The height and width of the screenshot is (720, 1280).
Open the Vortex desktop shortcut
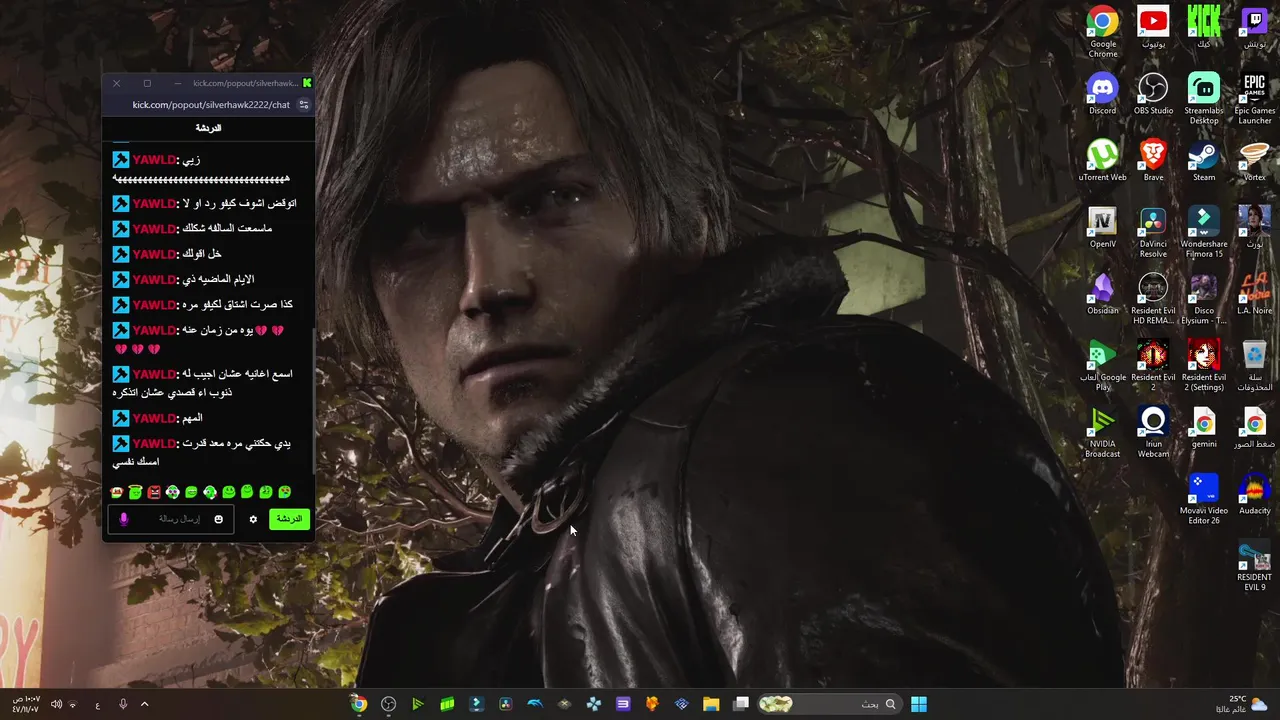pyautogui.click(x=1254, y=160)
